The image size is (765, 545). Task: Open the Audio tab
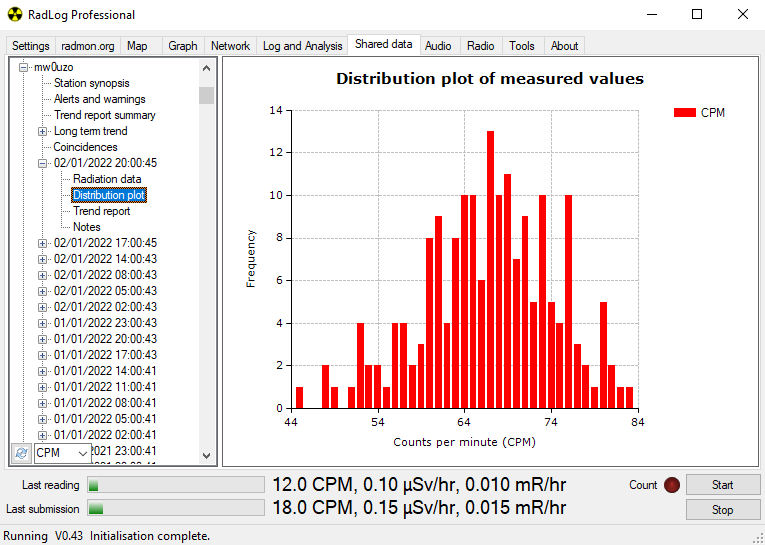438,46
